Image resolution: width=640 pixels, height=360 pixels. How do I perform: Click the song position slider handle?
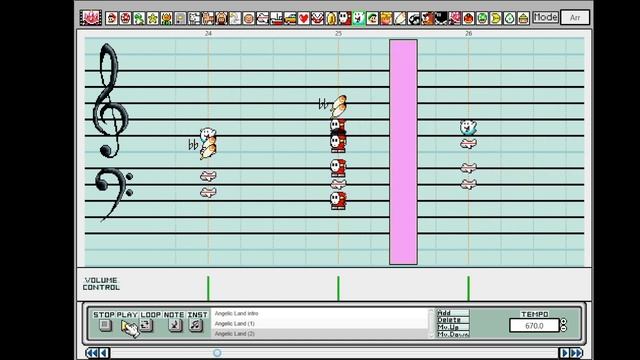(217, 353)
